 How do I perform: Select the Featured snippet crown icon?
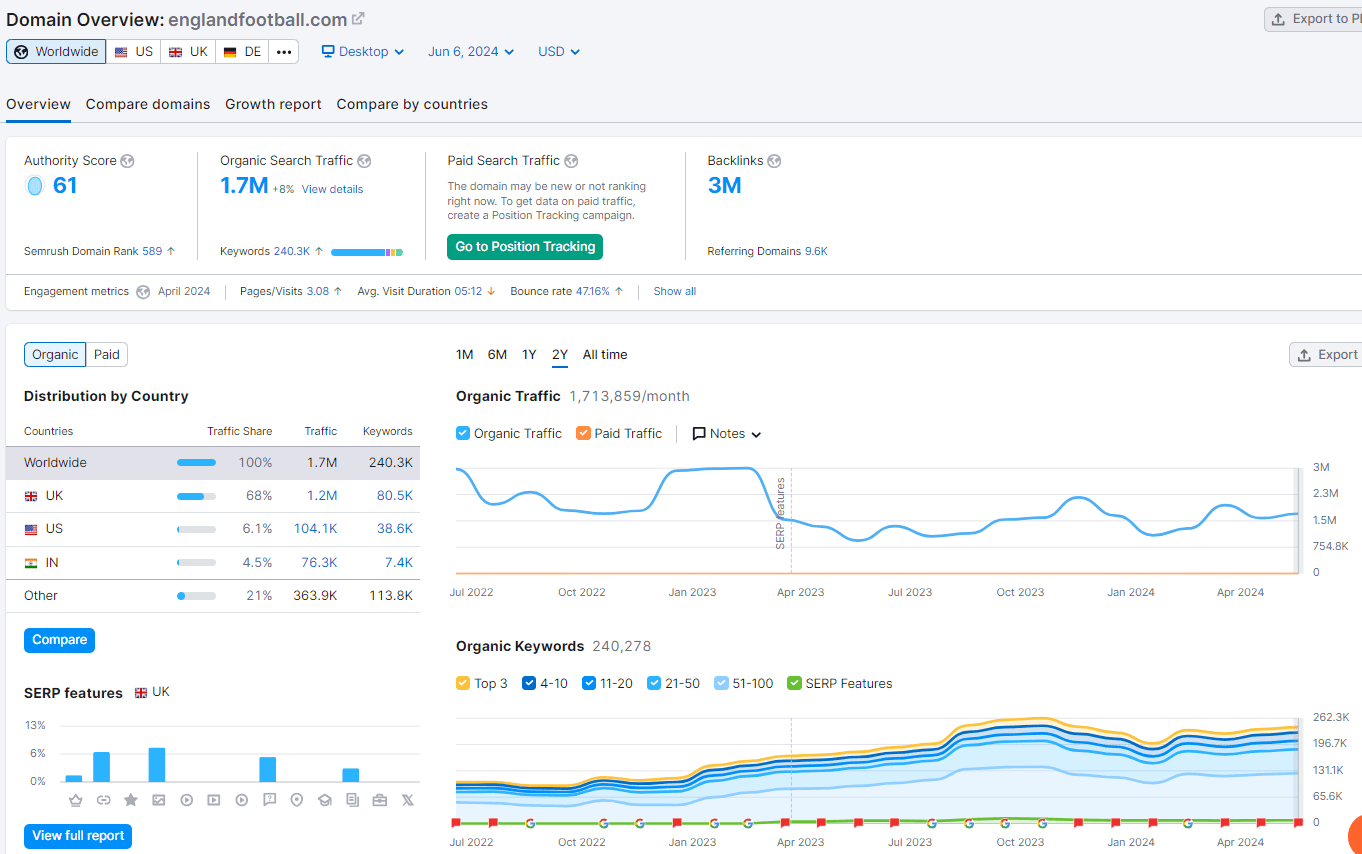tap(75, 800)
